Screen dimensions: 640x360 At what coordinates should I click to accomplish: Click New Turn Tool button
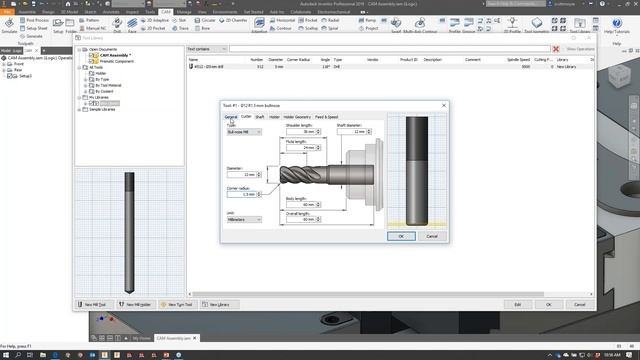[177, 304]
